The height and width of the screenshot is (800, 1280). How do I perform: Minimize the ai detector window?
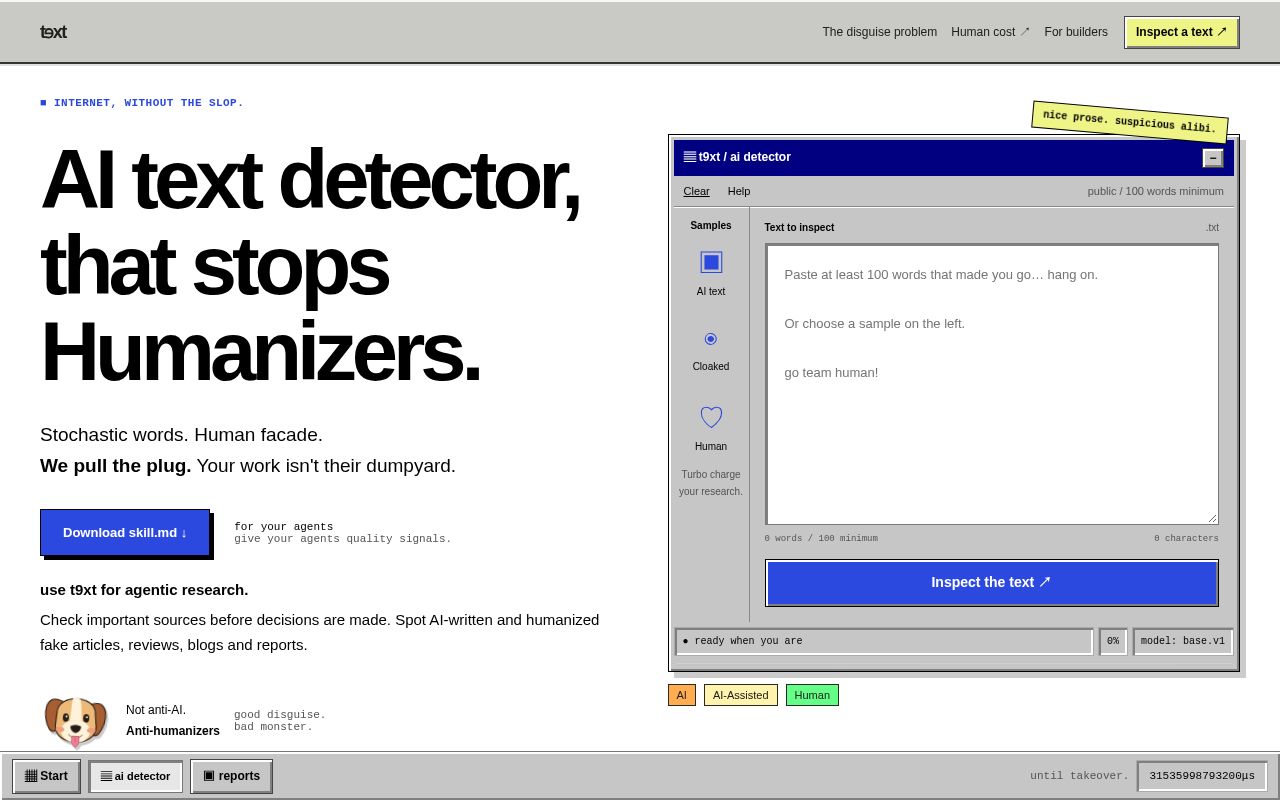pyautogui.click(x=1212, y=158)
